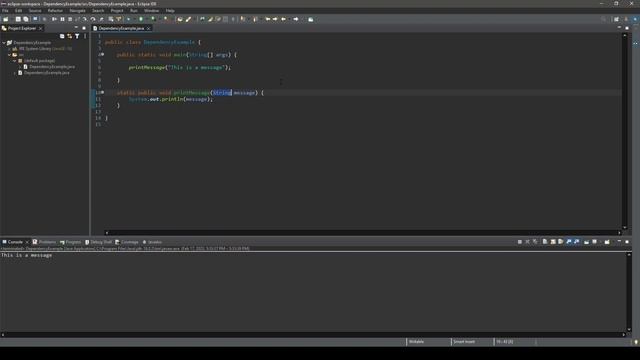Open the Source menu
640x360 pixels.
coord(35,11)
